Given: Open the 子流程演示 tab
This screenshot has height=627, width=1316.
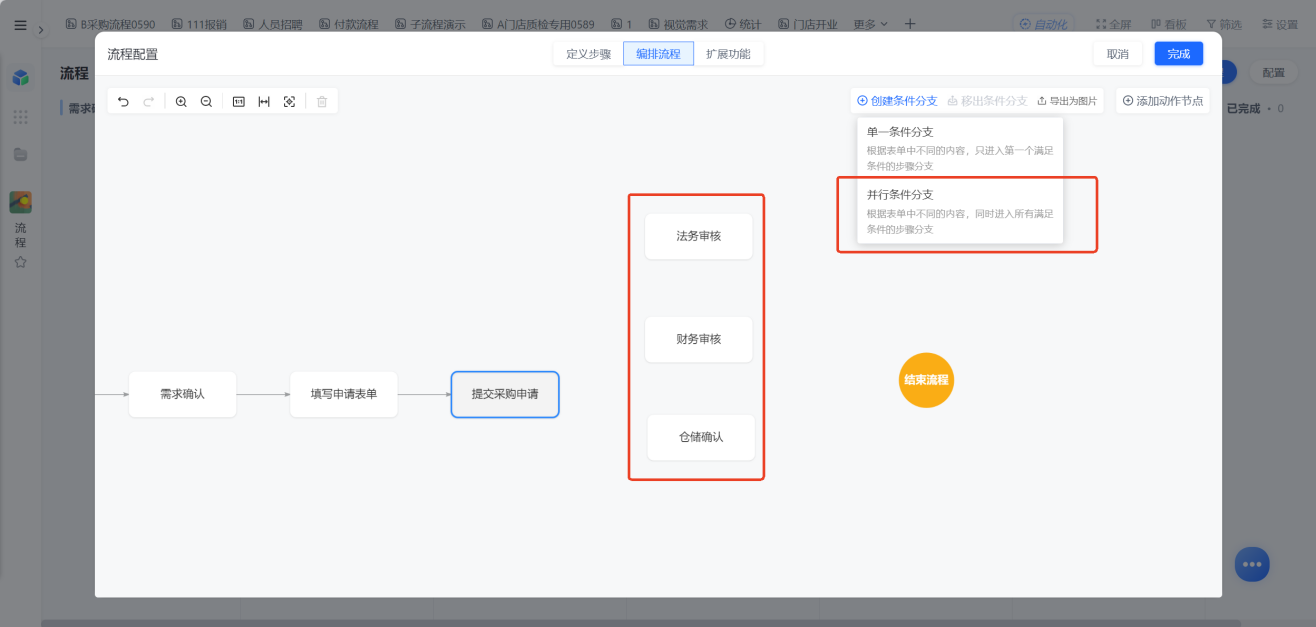Looking at the screenshot, I should 430,24.
